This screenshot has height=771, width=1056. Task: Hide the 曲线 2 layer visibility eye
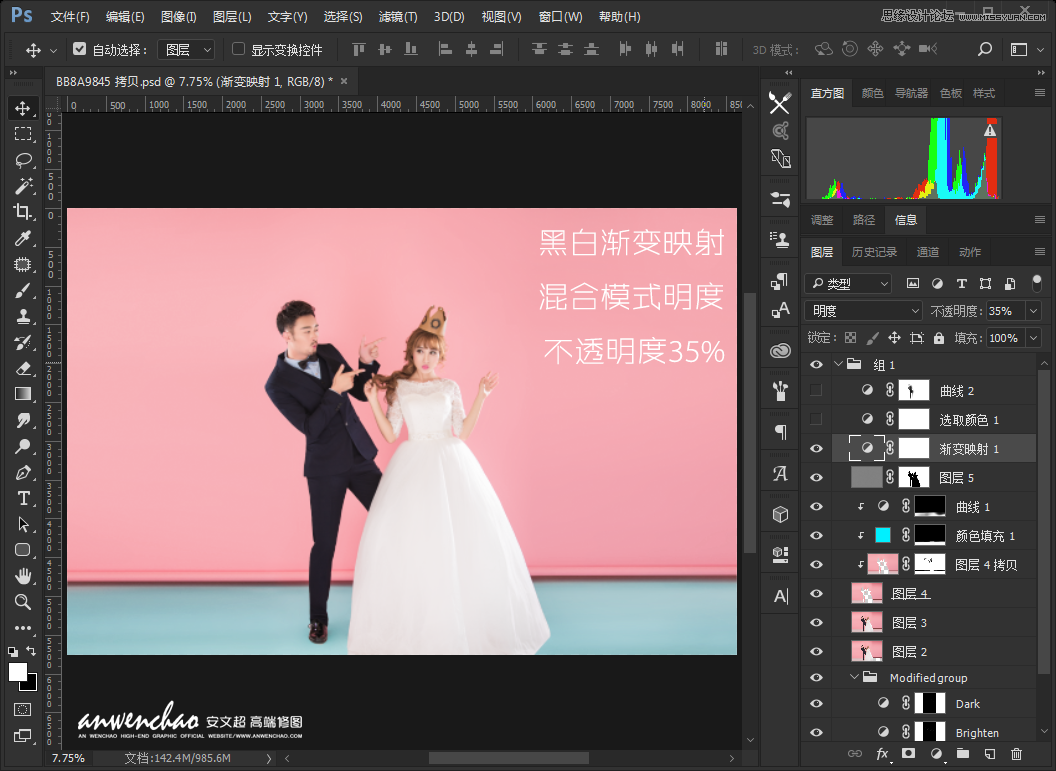pyautogui.click(x=816, y=389)
